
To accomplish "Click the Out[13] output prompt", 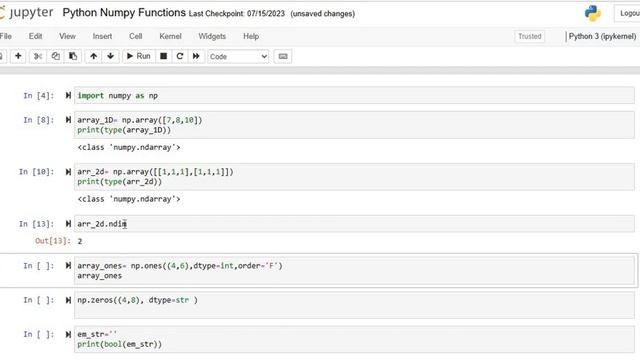I will (x=53, y=241).
